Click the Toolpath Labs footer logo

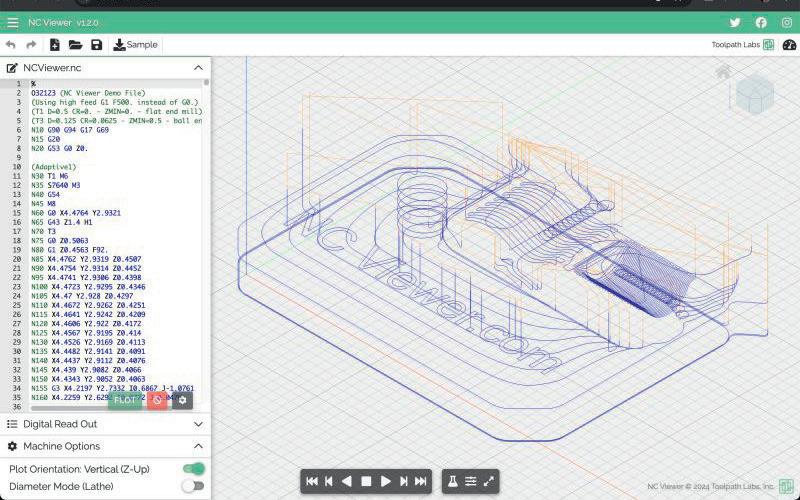[786, 486]
